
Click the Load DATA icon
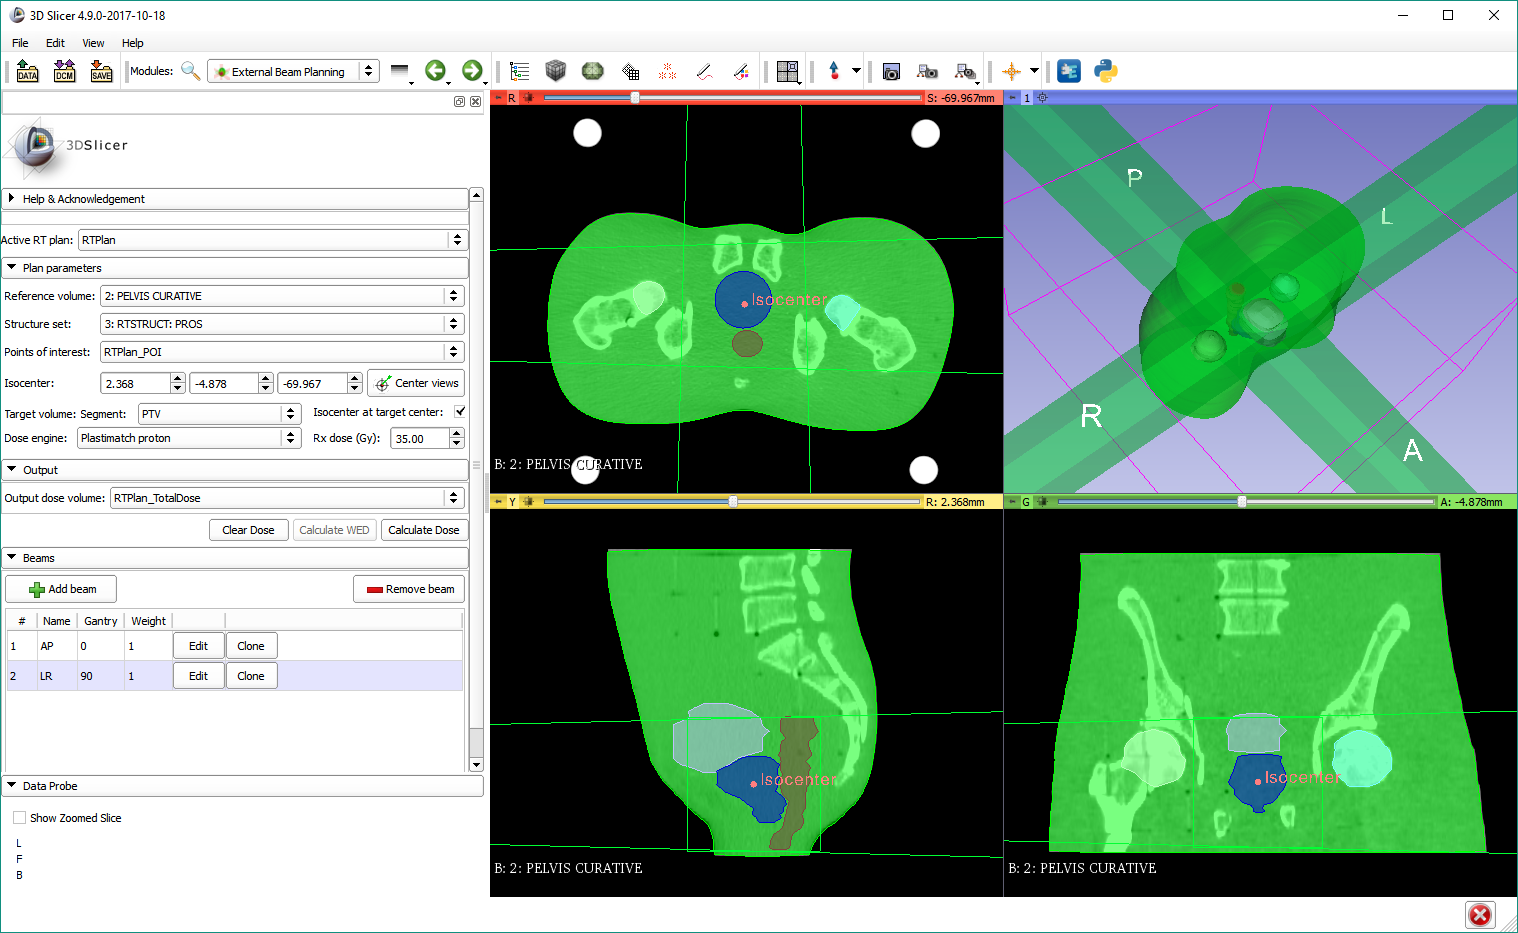(x=27, y=71)
